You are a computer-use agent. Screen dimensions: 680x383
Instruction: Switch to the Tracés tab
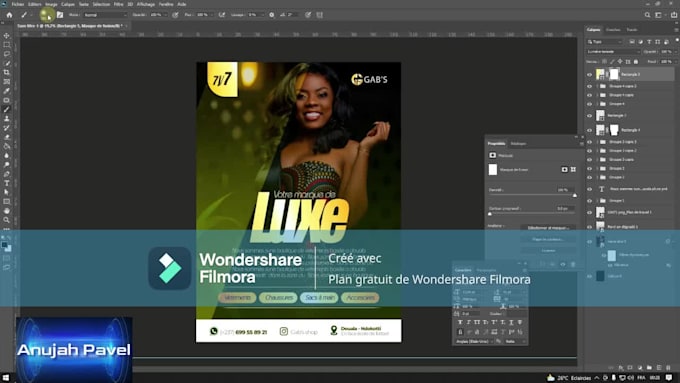point(632,30)
